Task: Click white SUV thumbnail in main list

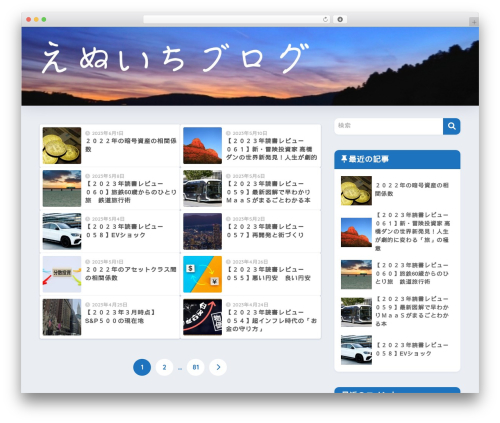Action: tap(62, 231)
